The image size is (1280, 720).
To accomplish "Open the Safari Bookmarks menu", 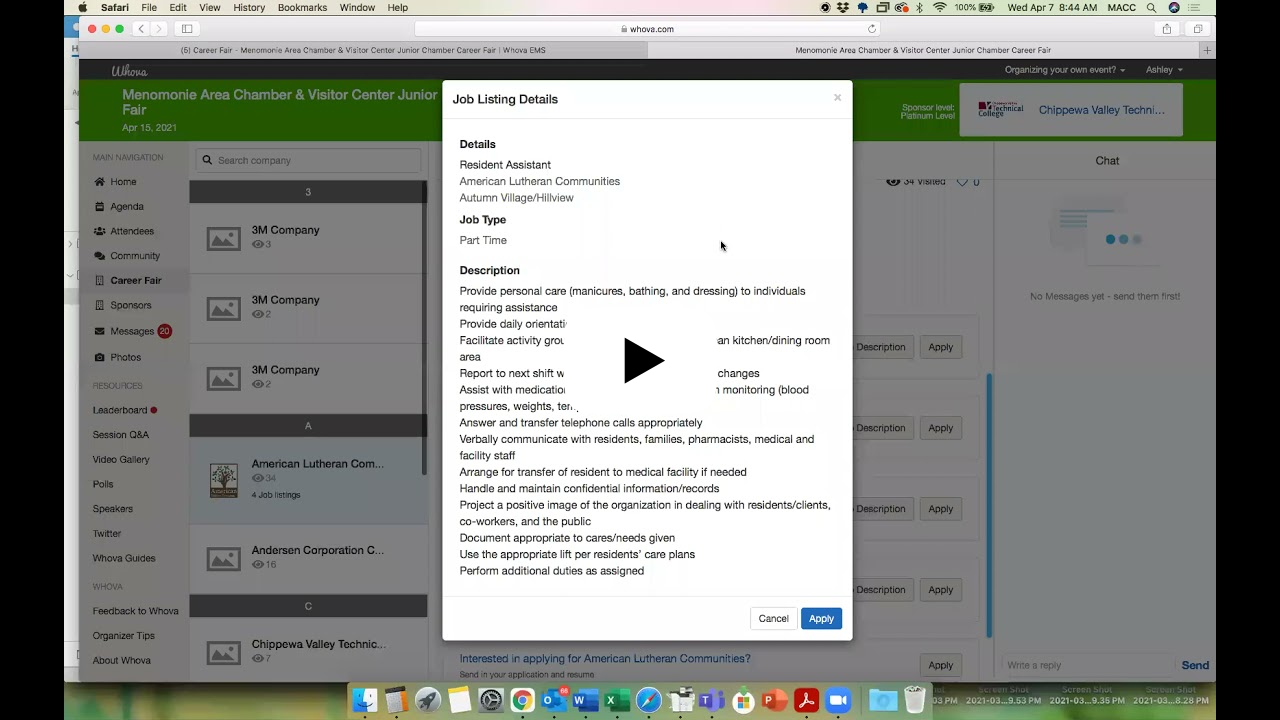I will tap(302, 8).
